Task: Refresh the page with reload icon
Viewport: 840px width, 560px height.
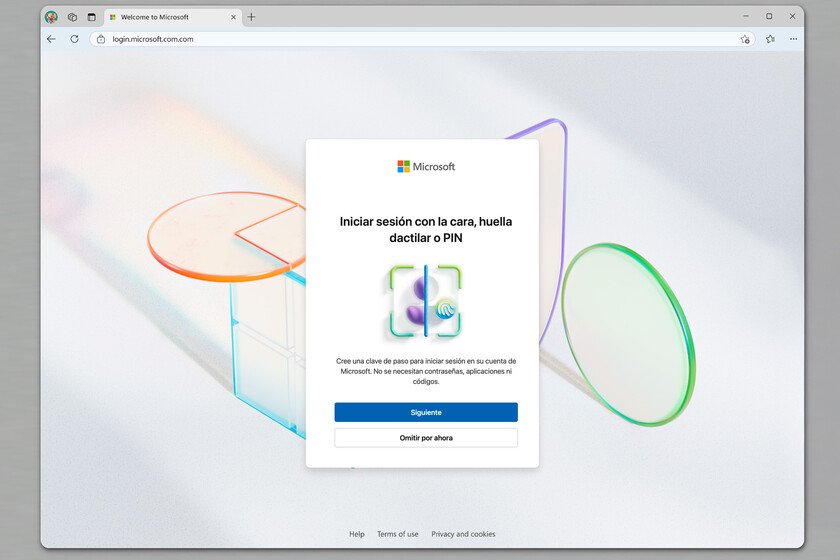Action: 74,39
